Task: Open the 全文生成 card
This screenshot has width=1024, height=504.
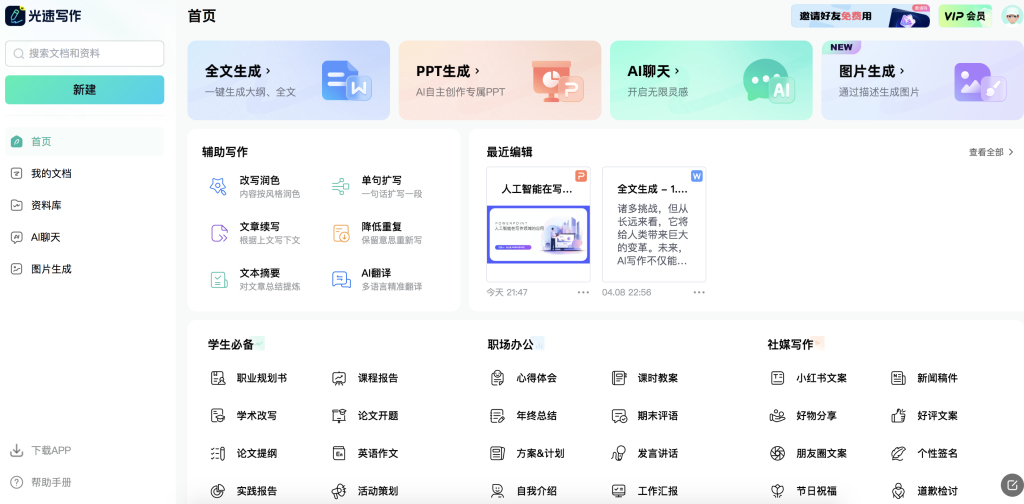Action: click(289, 80)
